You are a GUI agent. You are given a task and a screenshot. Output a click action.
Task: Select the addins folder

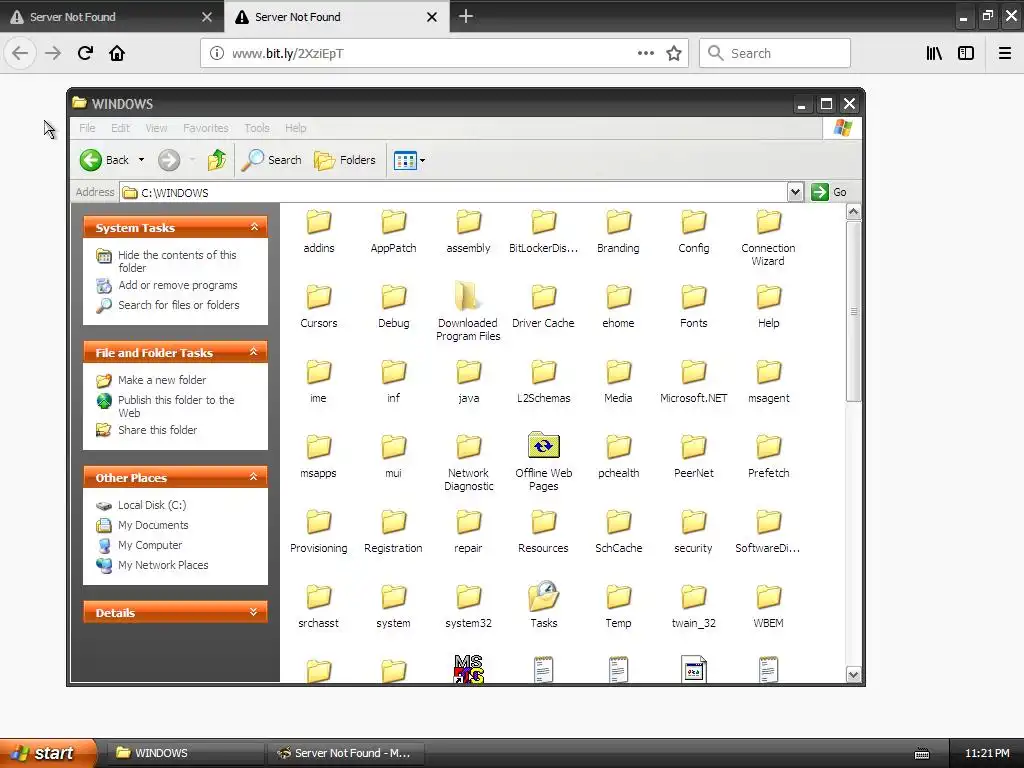click(319, 222)
